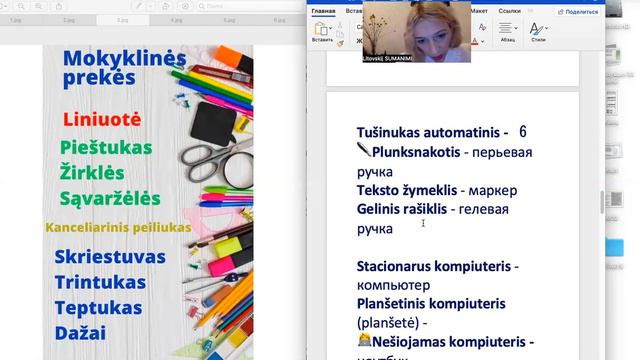Click the Clear Formatting icon in Word
Screen dimensions: 640x360
point(482,27)
